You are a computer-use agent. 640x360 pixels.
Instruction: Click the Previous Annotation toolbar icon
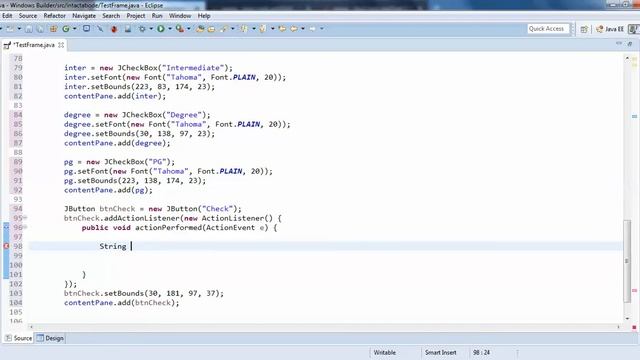point(263,29)
